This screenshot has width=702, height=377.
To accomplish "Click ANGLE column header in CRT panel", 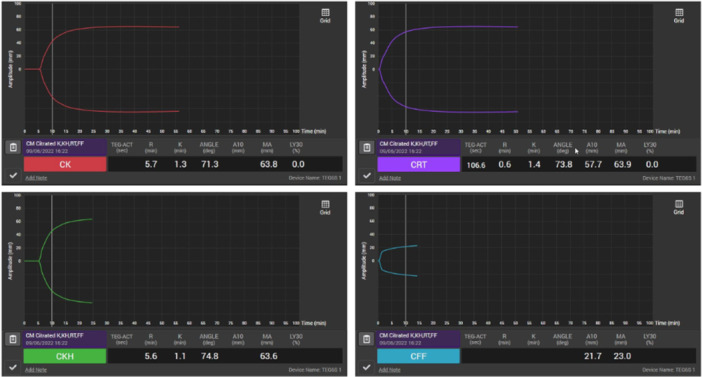I will click(x=563, y=147).
